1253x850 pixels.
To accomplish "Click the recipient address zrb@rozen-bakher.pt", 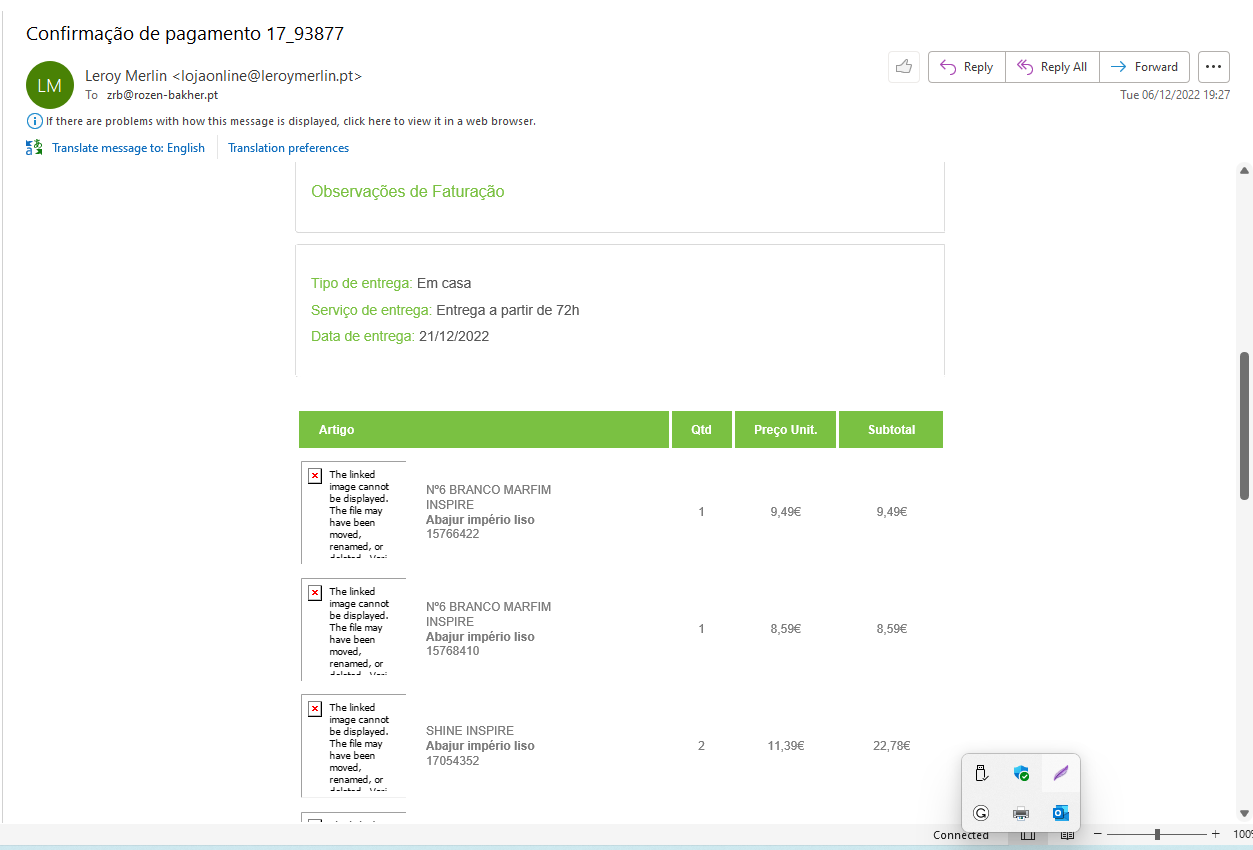I will tap(162, 95).
